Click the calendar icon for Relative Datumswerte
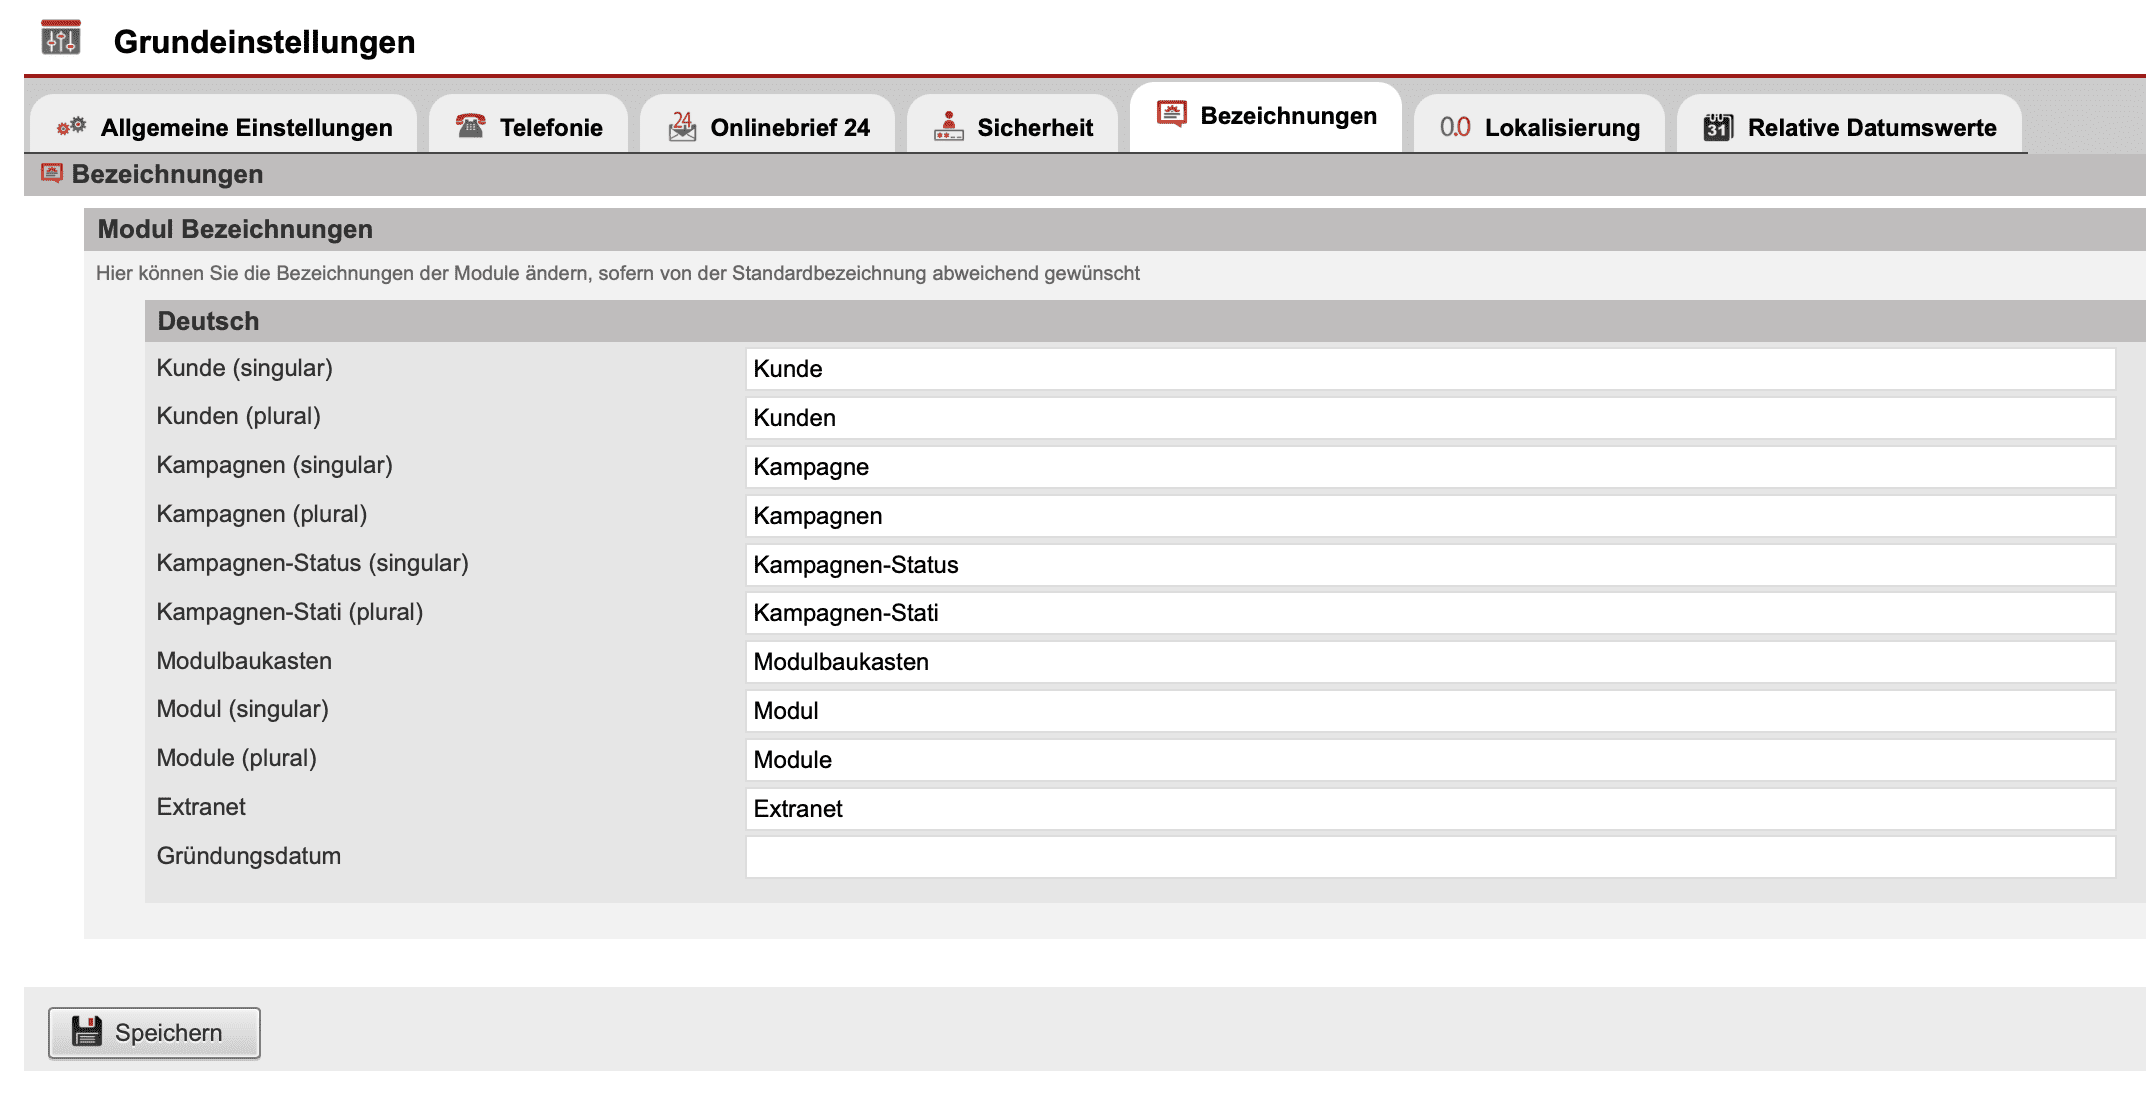This screenshot has width=2146, height=1100. [x=1717, y=127]
